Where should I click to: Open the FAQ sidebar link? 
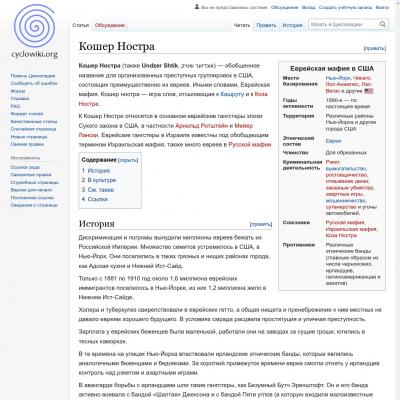tap(15, 106)
